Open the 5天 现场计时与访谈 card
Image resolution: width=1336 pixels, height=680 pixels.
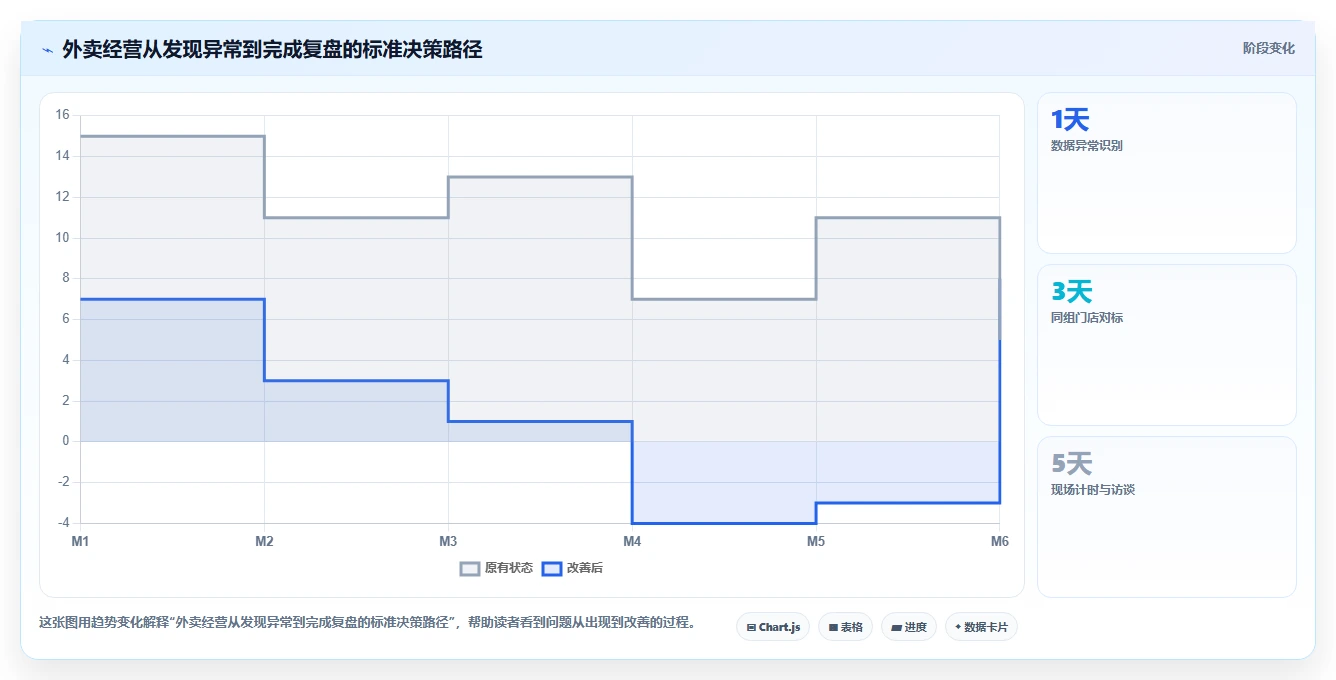[x=1166, y=517]
